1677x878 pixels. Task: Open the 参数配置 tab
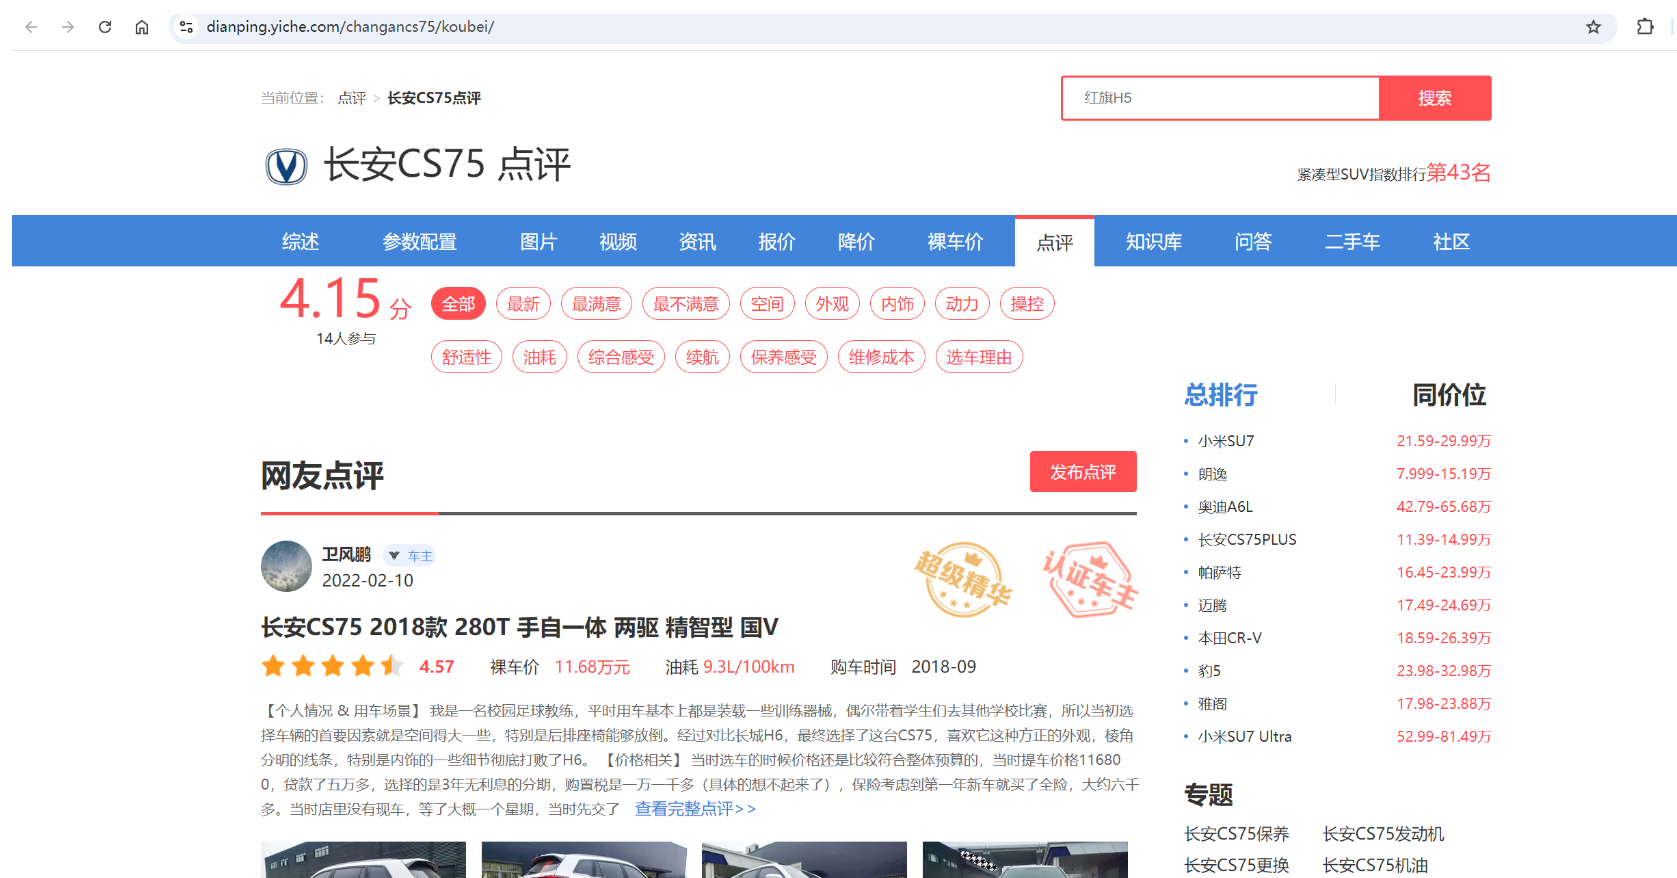pyautogui.click(x=420, y=242)
